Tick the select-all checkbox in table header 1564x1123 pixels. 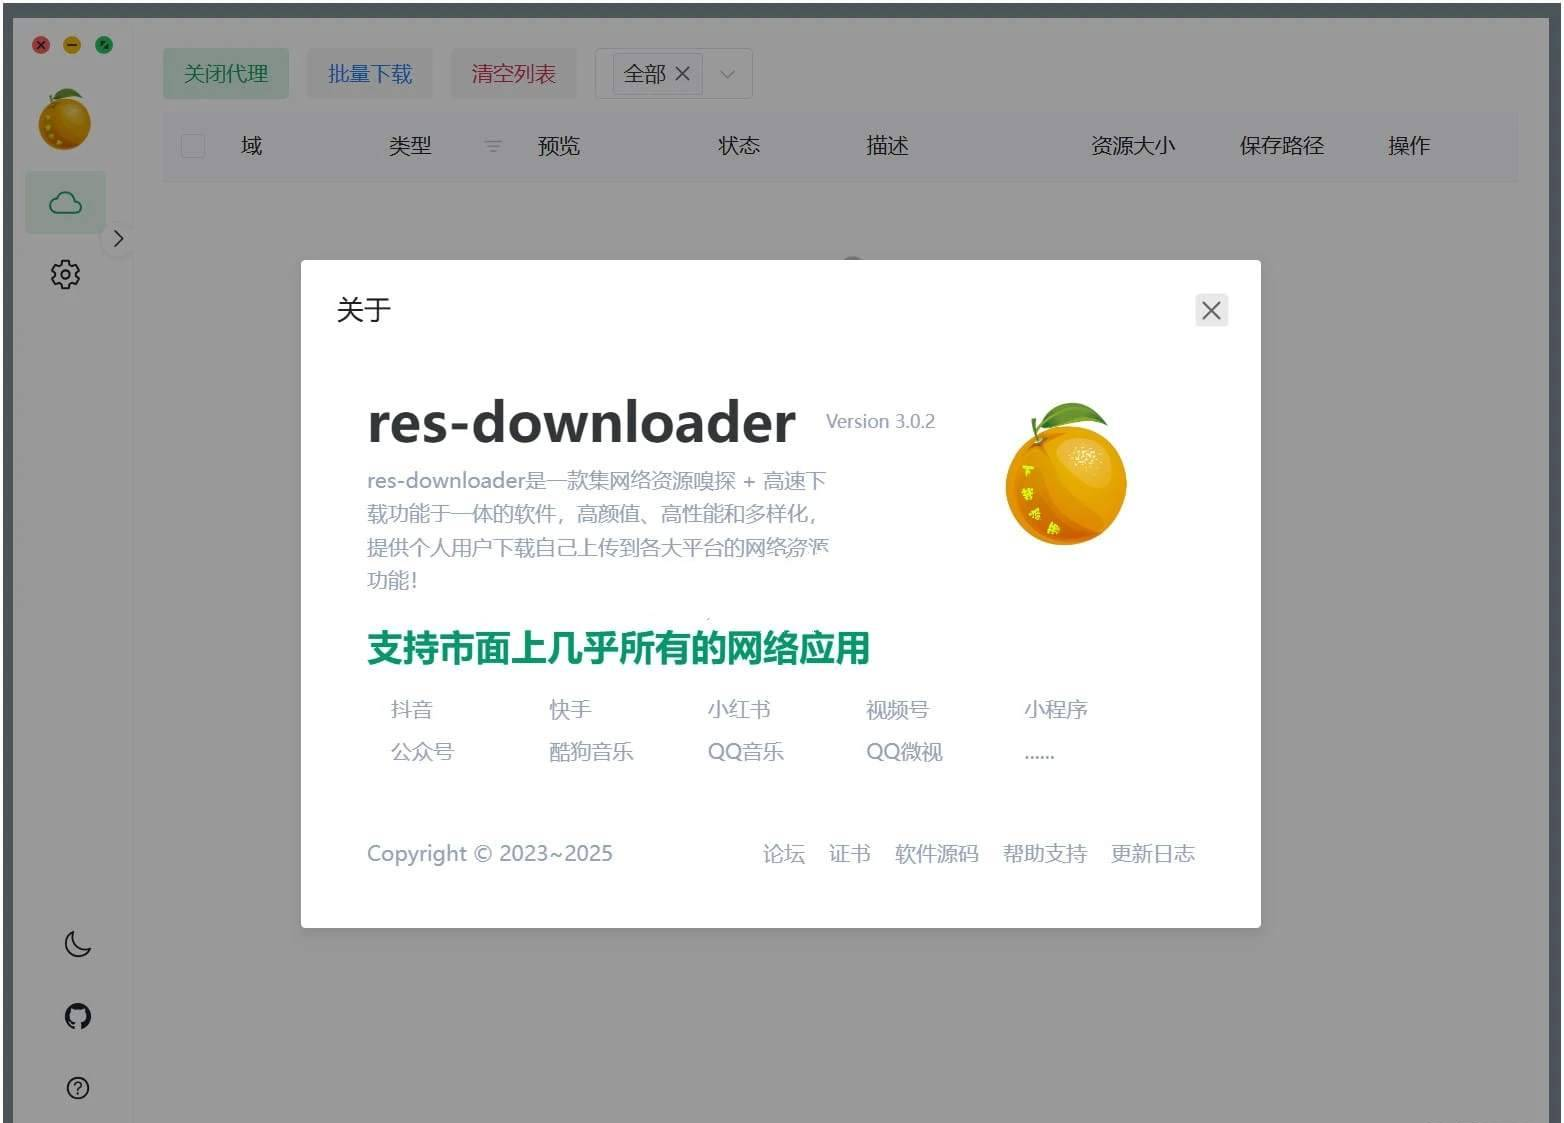click(x=193, y=146)
